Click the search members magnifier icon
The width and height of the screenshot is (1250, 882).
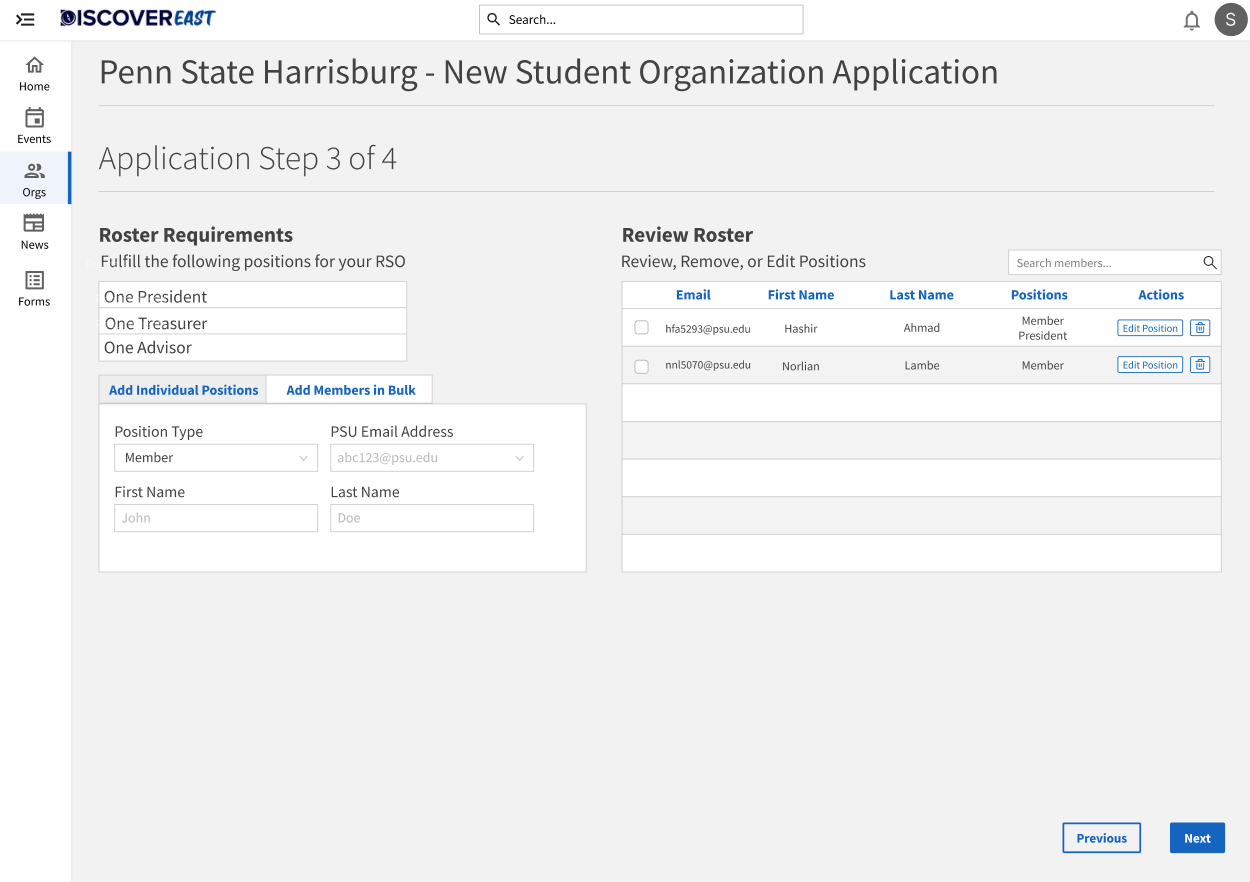(1209, 263)
